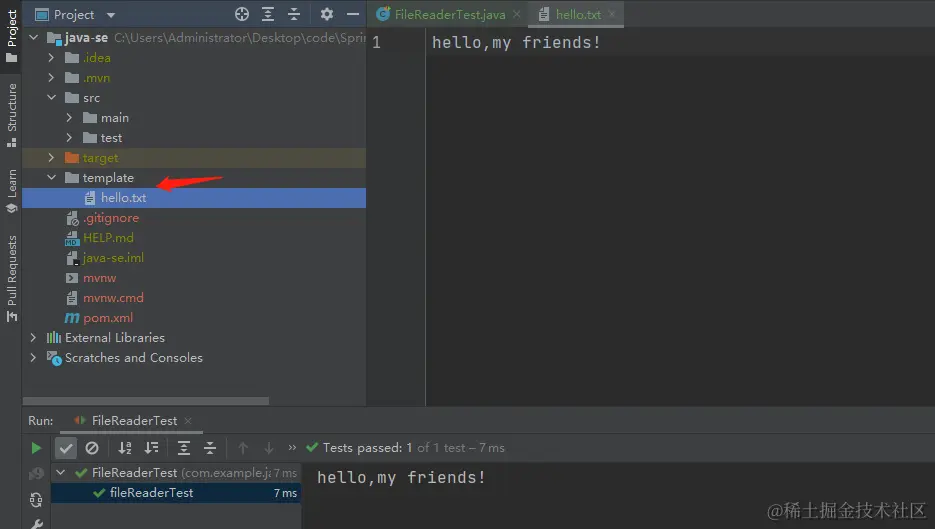Collapse all test results icon
The height and width of the screenshot is (529, 935).
(x=210, y=448)
